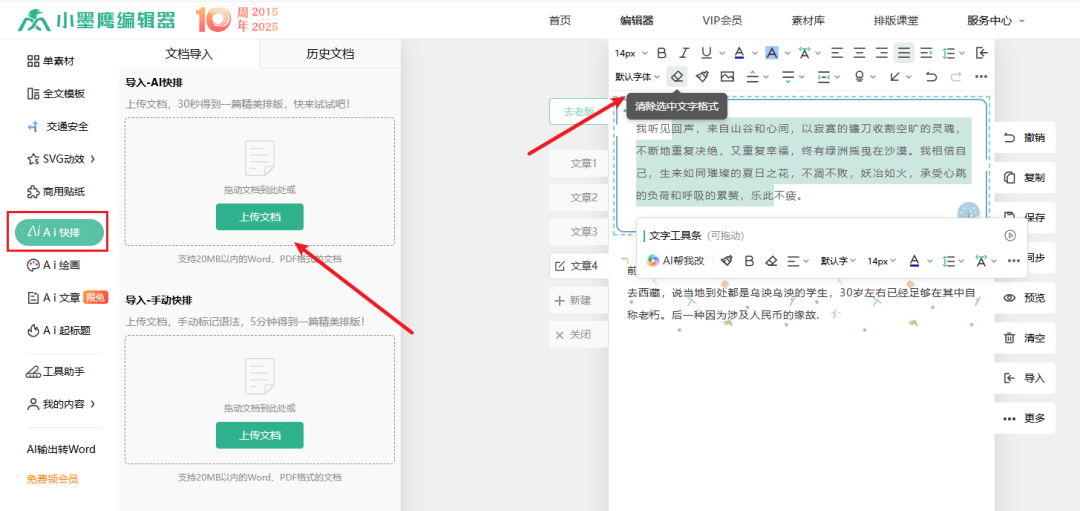Click the 清空 trash button in the right panel
Image resolution: width=1080 pixels, height=511 pixels.
pyautogui.click(x=1025, y=338)
